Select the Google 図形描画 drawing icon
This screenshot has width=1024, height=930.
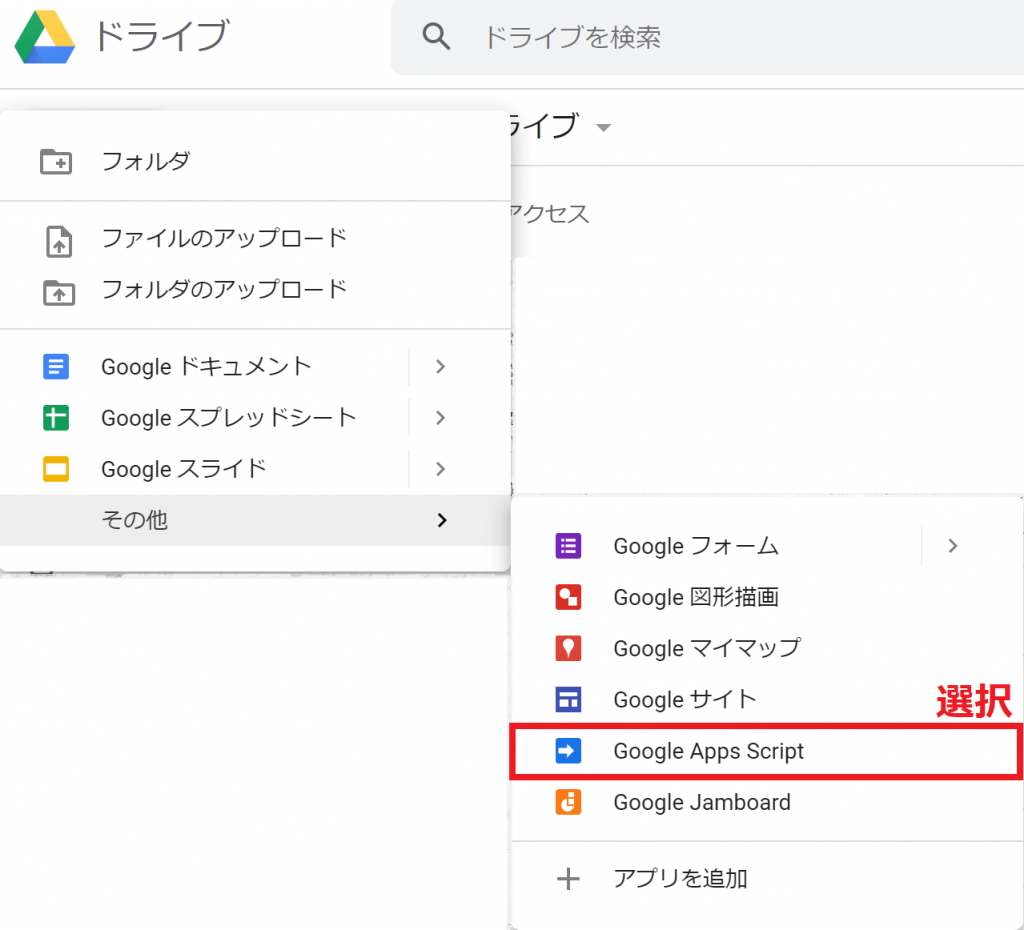568,597
